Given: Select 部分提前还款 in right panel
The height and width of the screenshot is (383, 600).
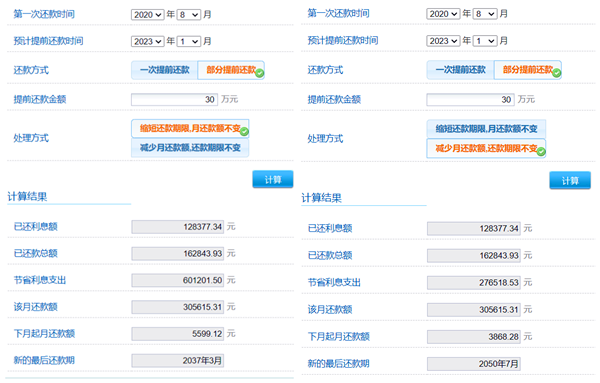Looking at the screenshot, I should [528, 70].
